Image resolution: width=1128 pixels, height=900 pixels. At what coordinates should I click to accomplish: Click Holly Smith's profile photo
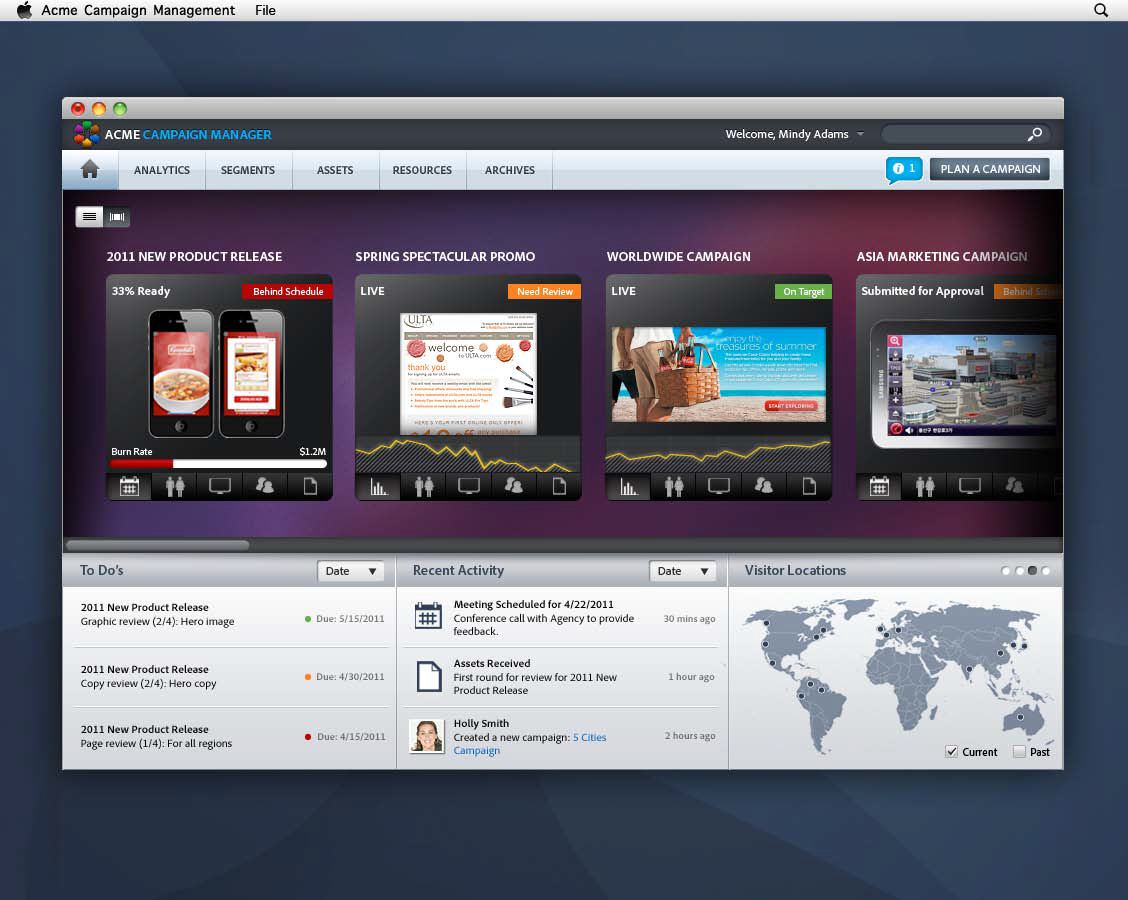[426, 736]
